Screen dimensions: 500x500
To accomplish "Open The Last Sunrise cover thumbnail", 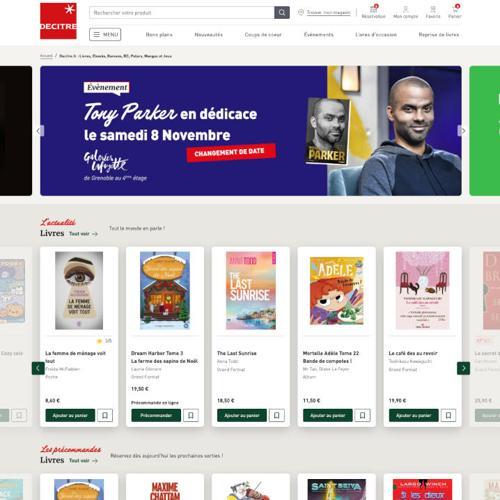I will click(251, 290).
